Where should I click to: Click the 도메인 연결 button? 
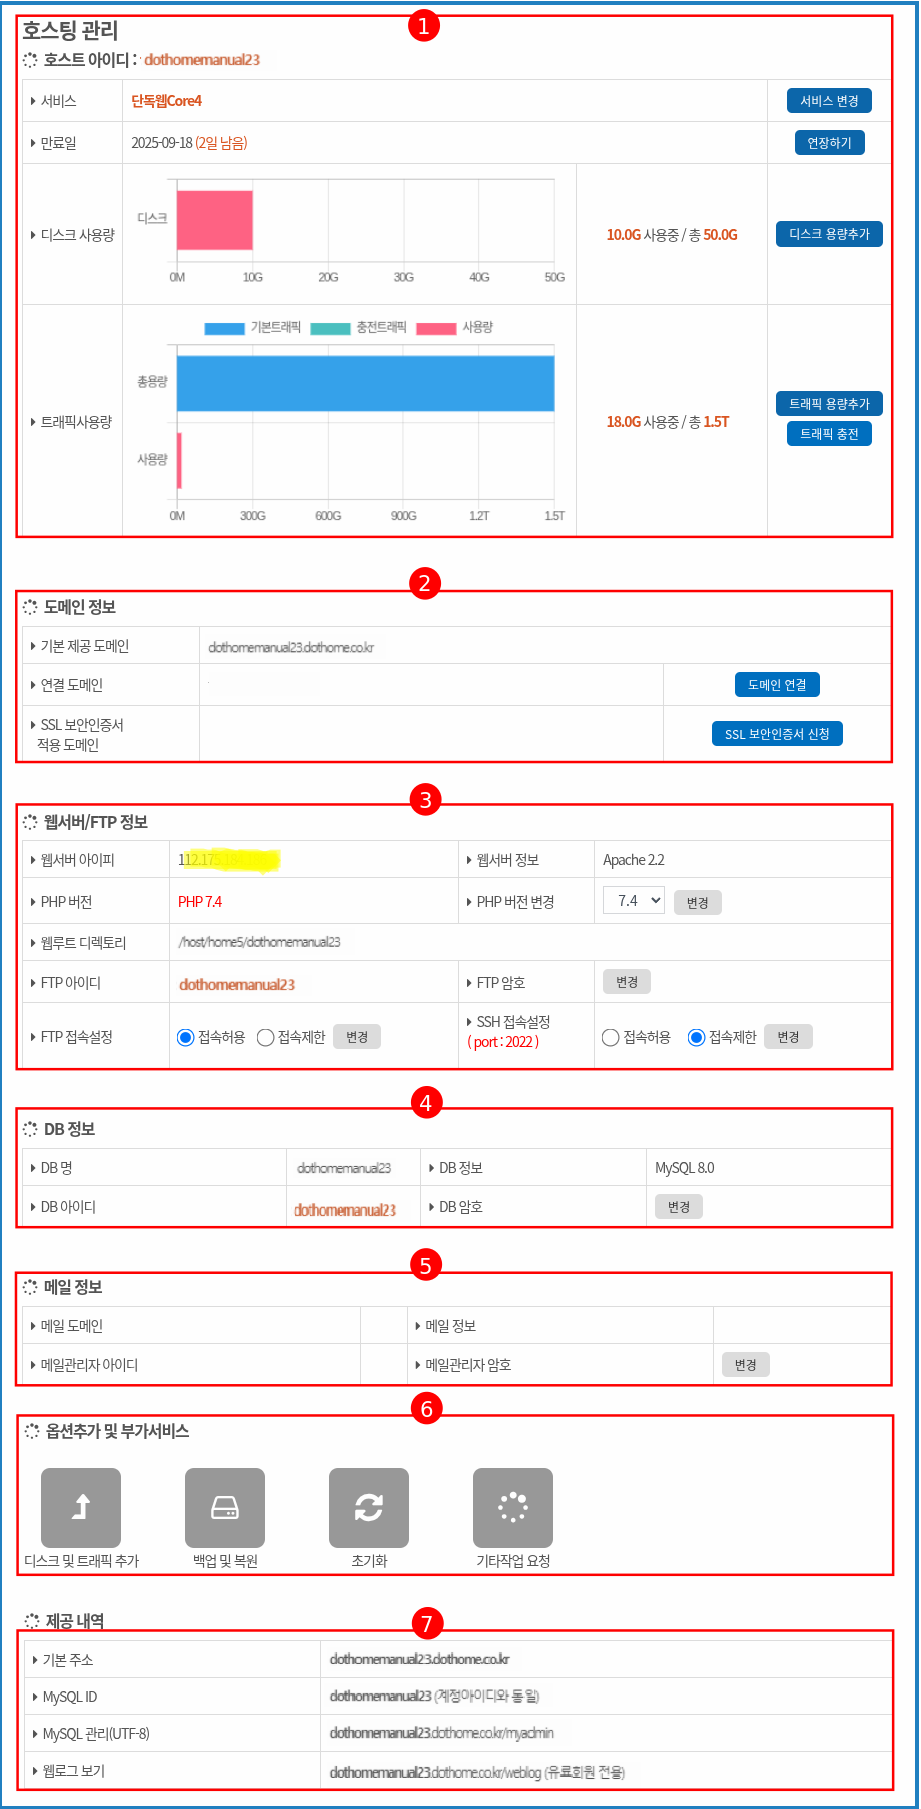tap(777, 685)
